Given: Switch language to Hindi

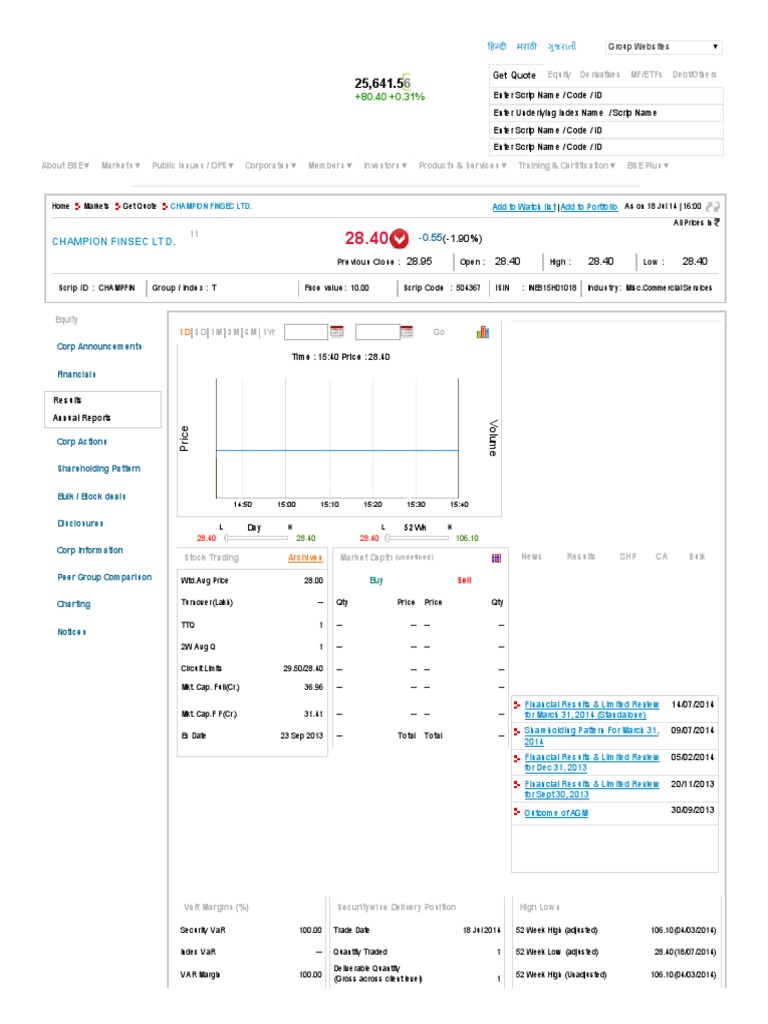Looking at the screenshot, I should coord(496,46).
